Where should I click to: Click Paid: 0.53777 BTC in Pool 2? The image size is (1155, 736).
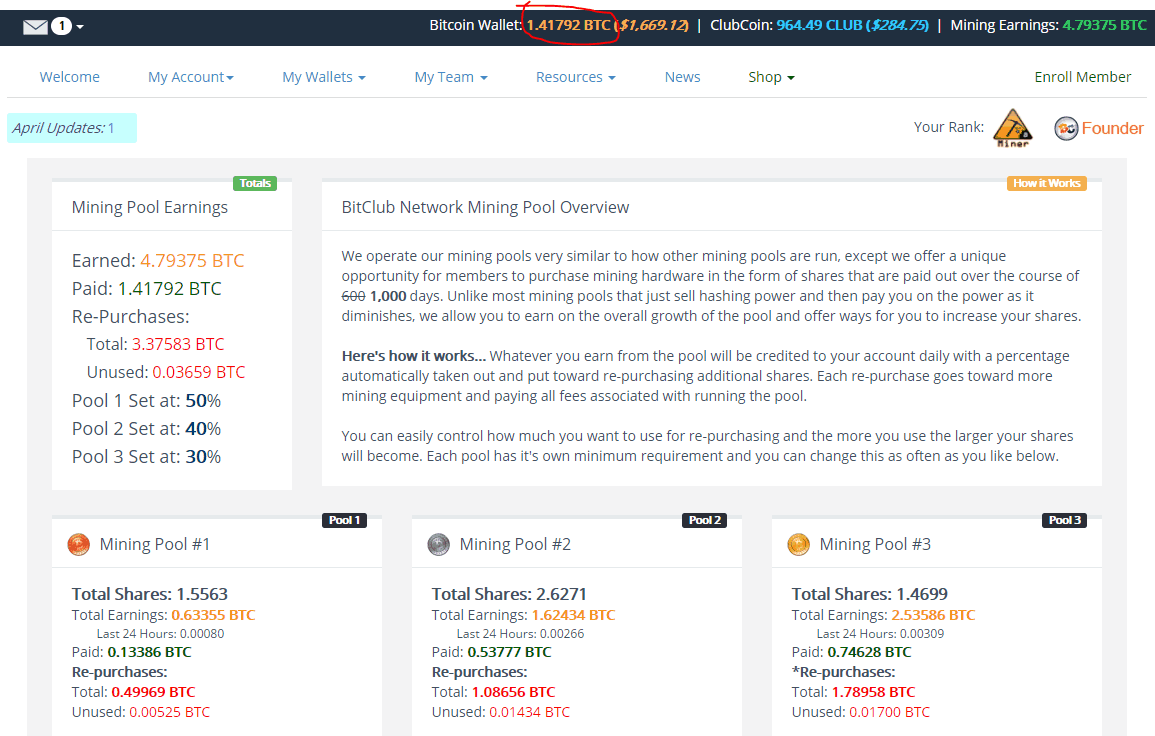click(491, 652)
